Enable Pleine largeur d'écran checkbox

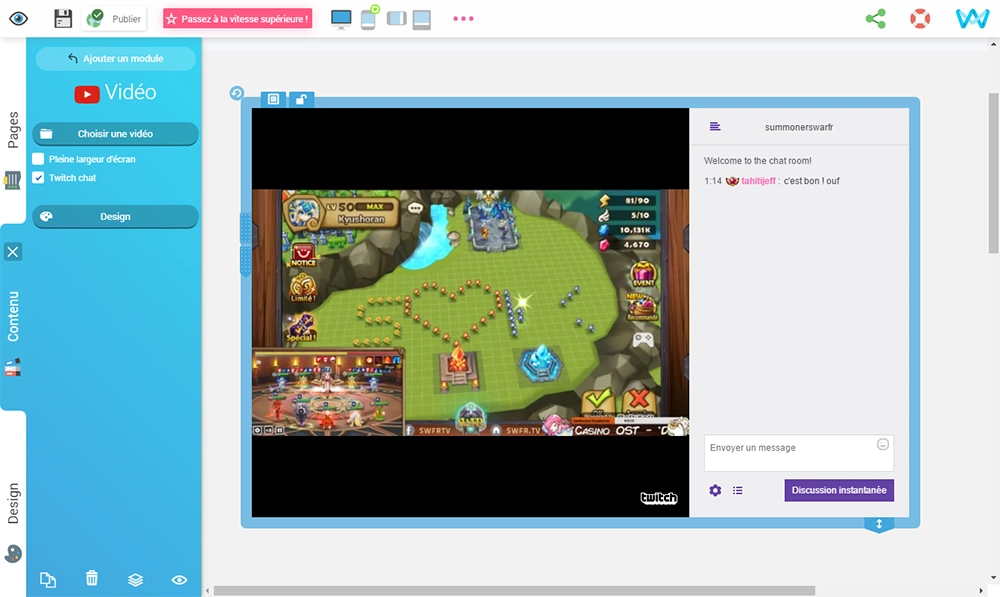click(x=39, y=159)
